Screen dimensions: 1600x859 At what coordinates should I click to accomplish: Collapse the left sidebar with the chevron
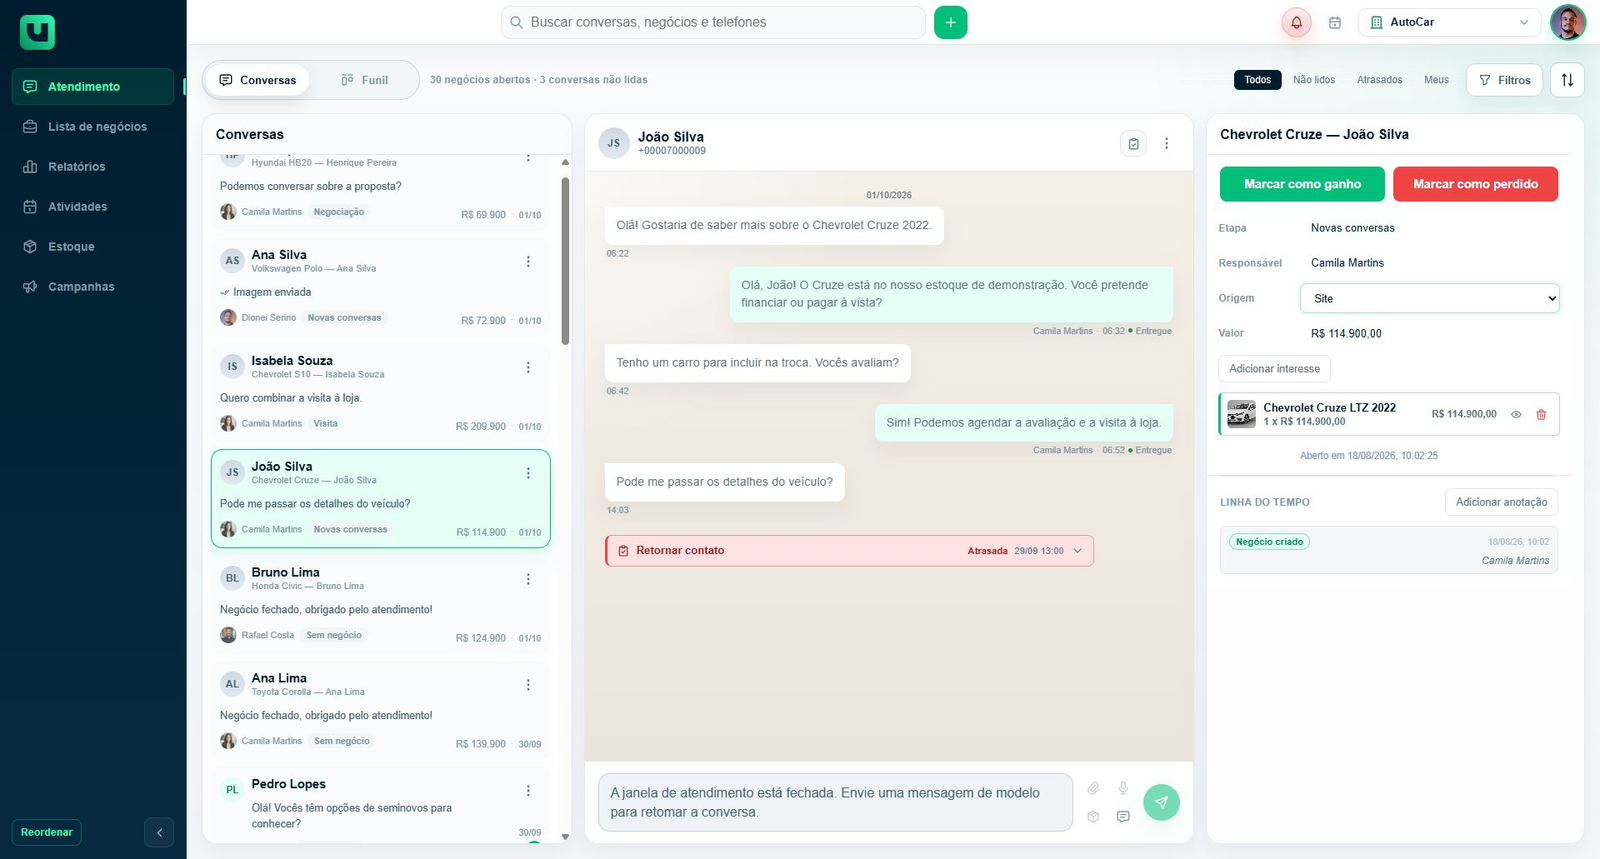pos(159,832)
